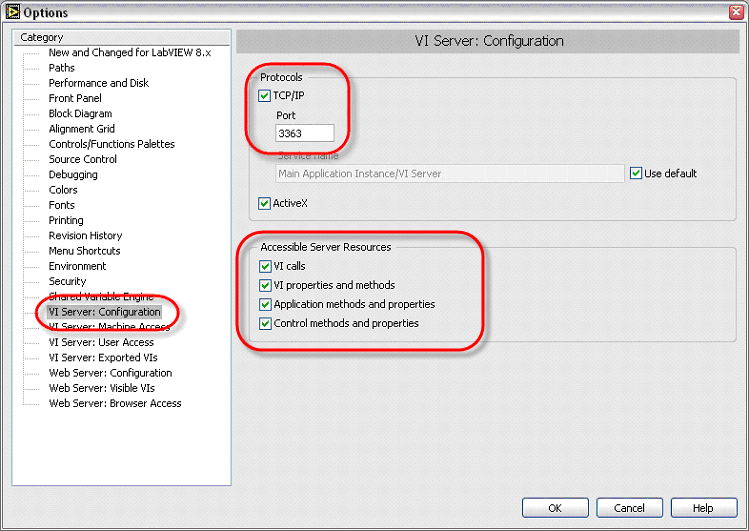Click the LabVIEW icon in title bar

[11, 12]
